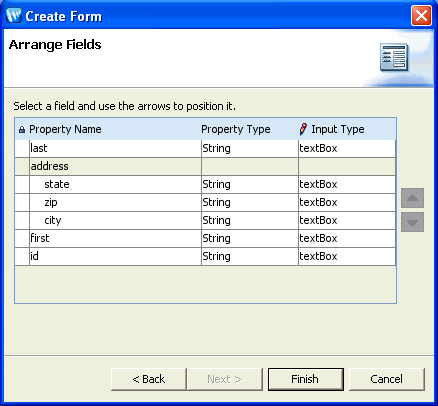Click the lock icon in table header
Viewport: 438px width, 406px height.
pos(22,129)
